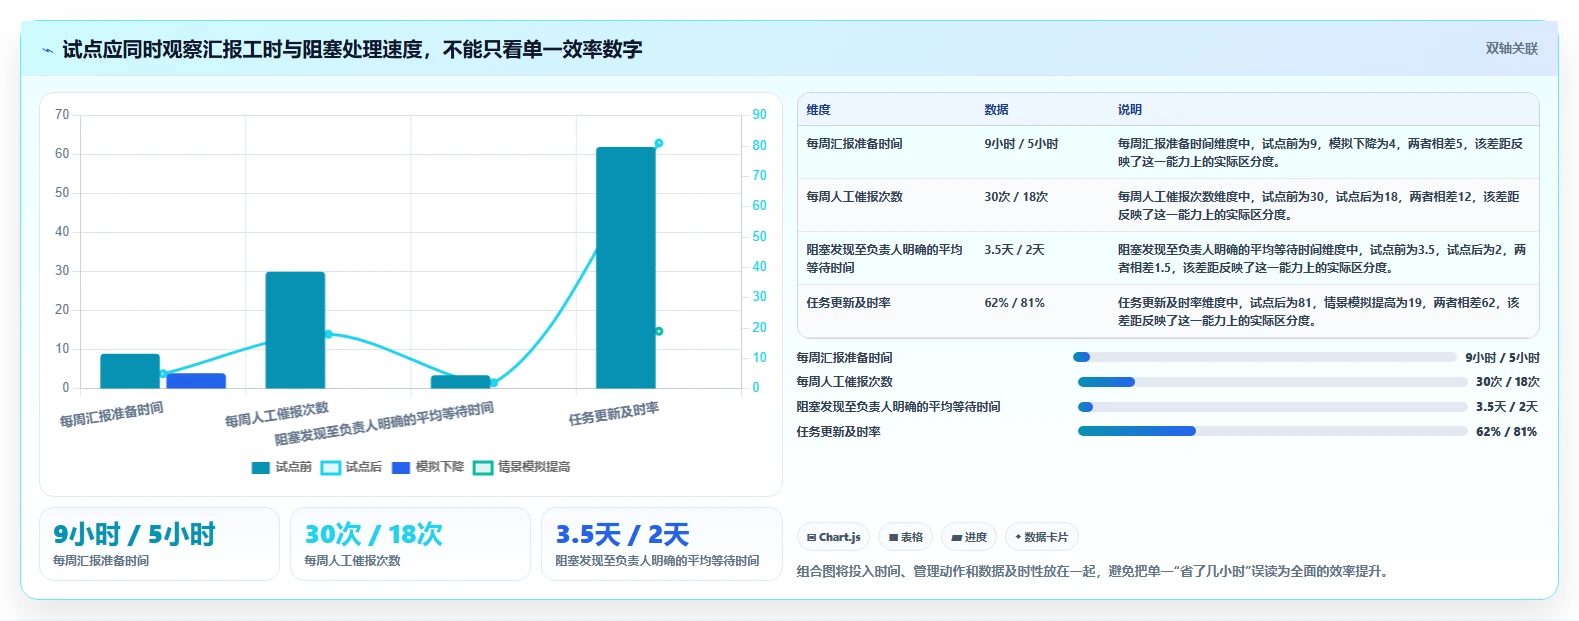Open the 30次 / 18次 KPI card
Screen dimensions: 1579x621
410,544
